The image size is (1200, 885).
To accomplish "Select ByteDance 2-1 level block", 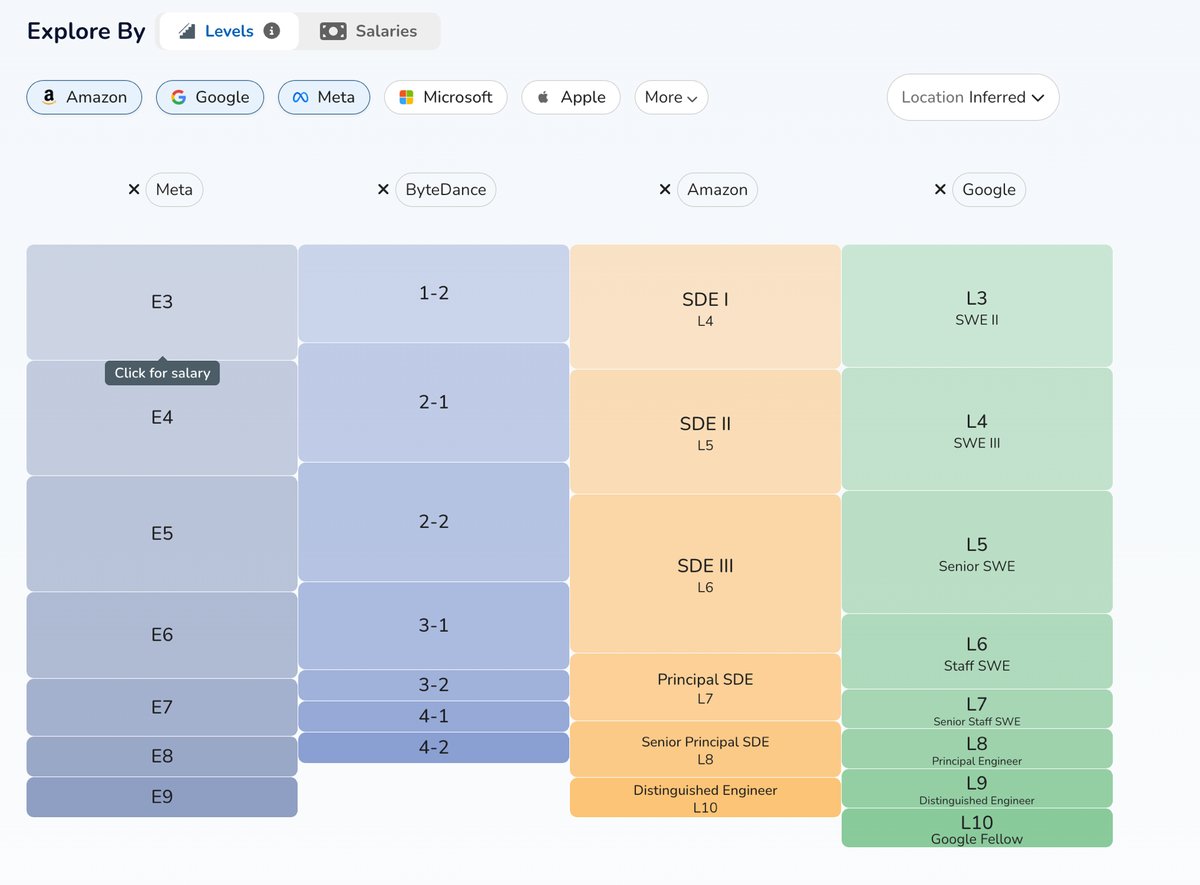I will click(x=433, y=402).
